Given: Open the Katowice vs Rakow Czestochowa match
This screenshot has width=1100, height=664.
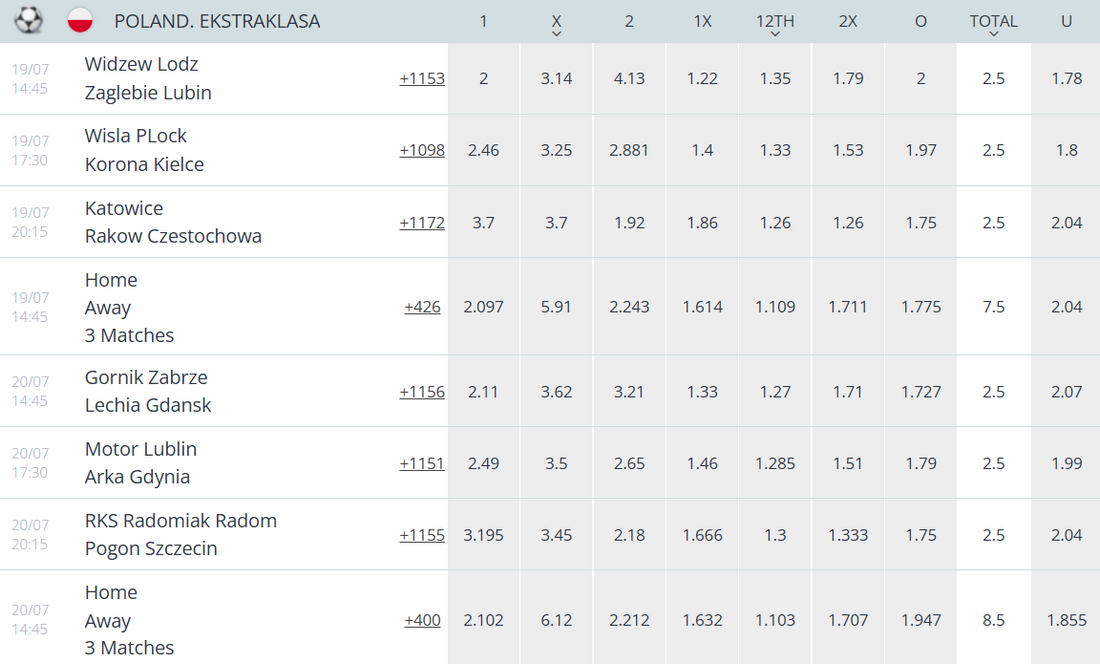Looking at the screenshot, I should tap(173, 222).
